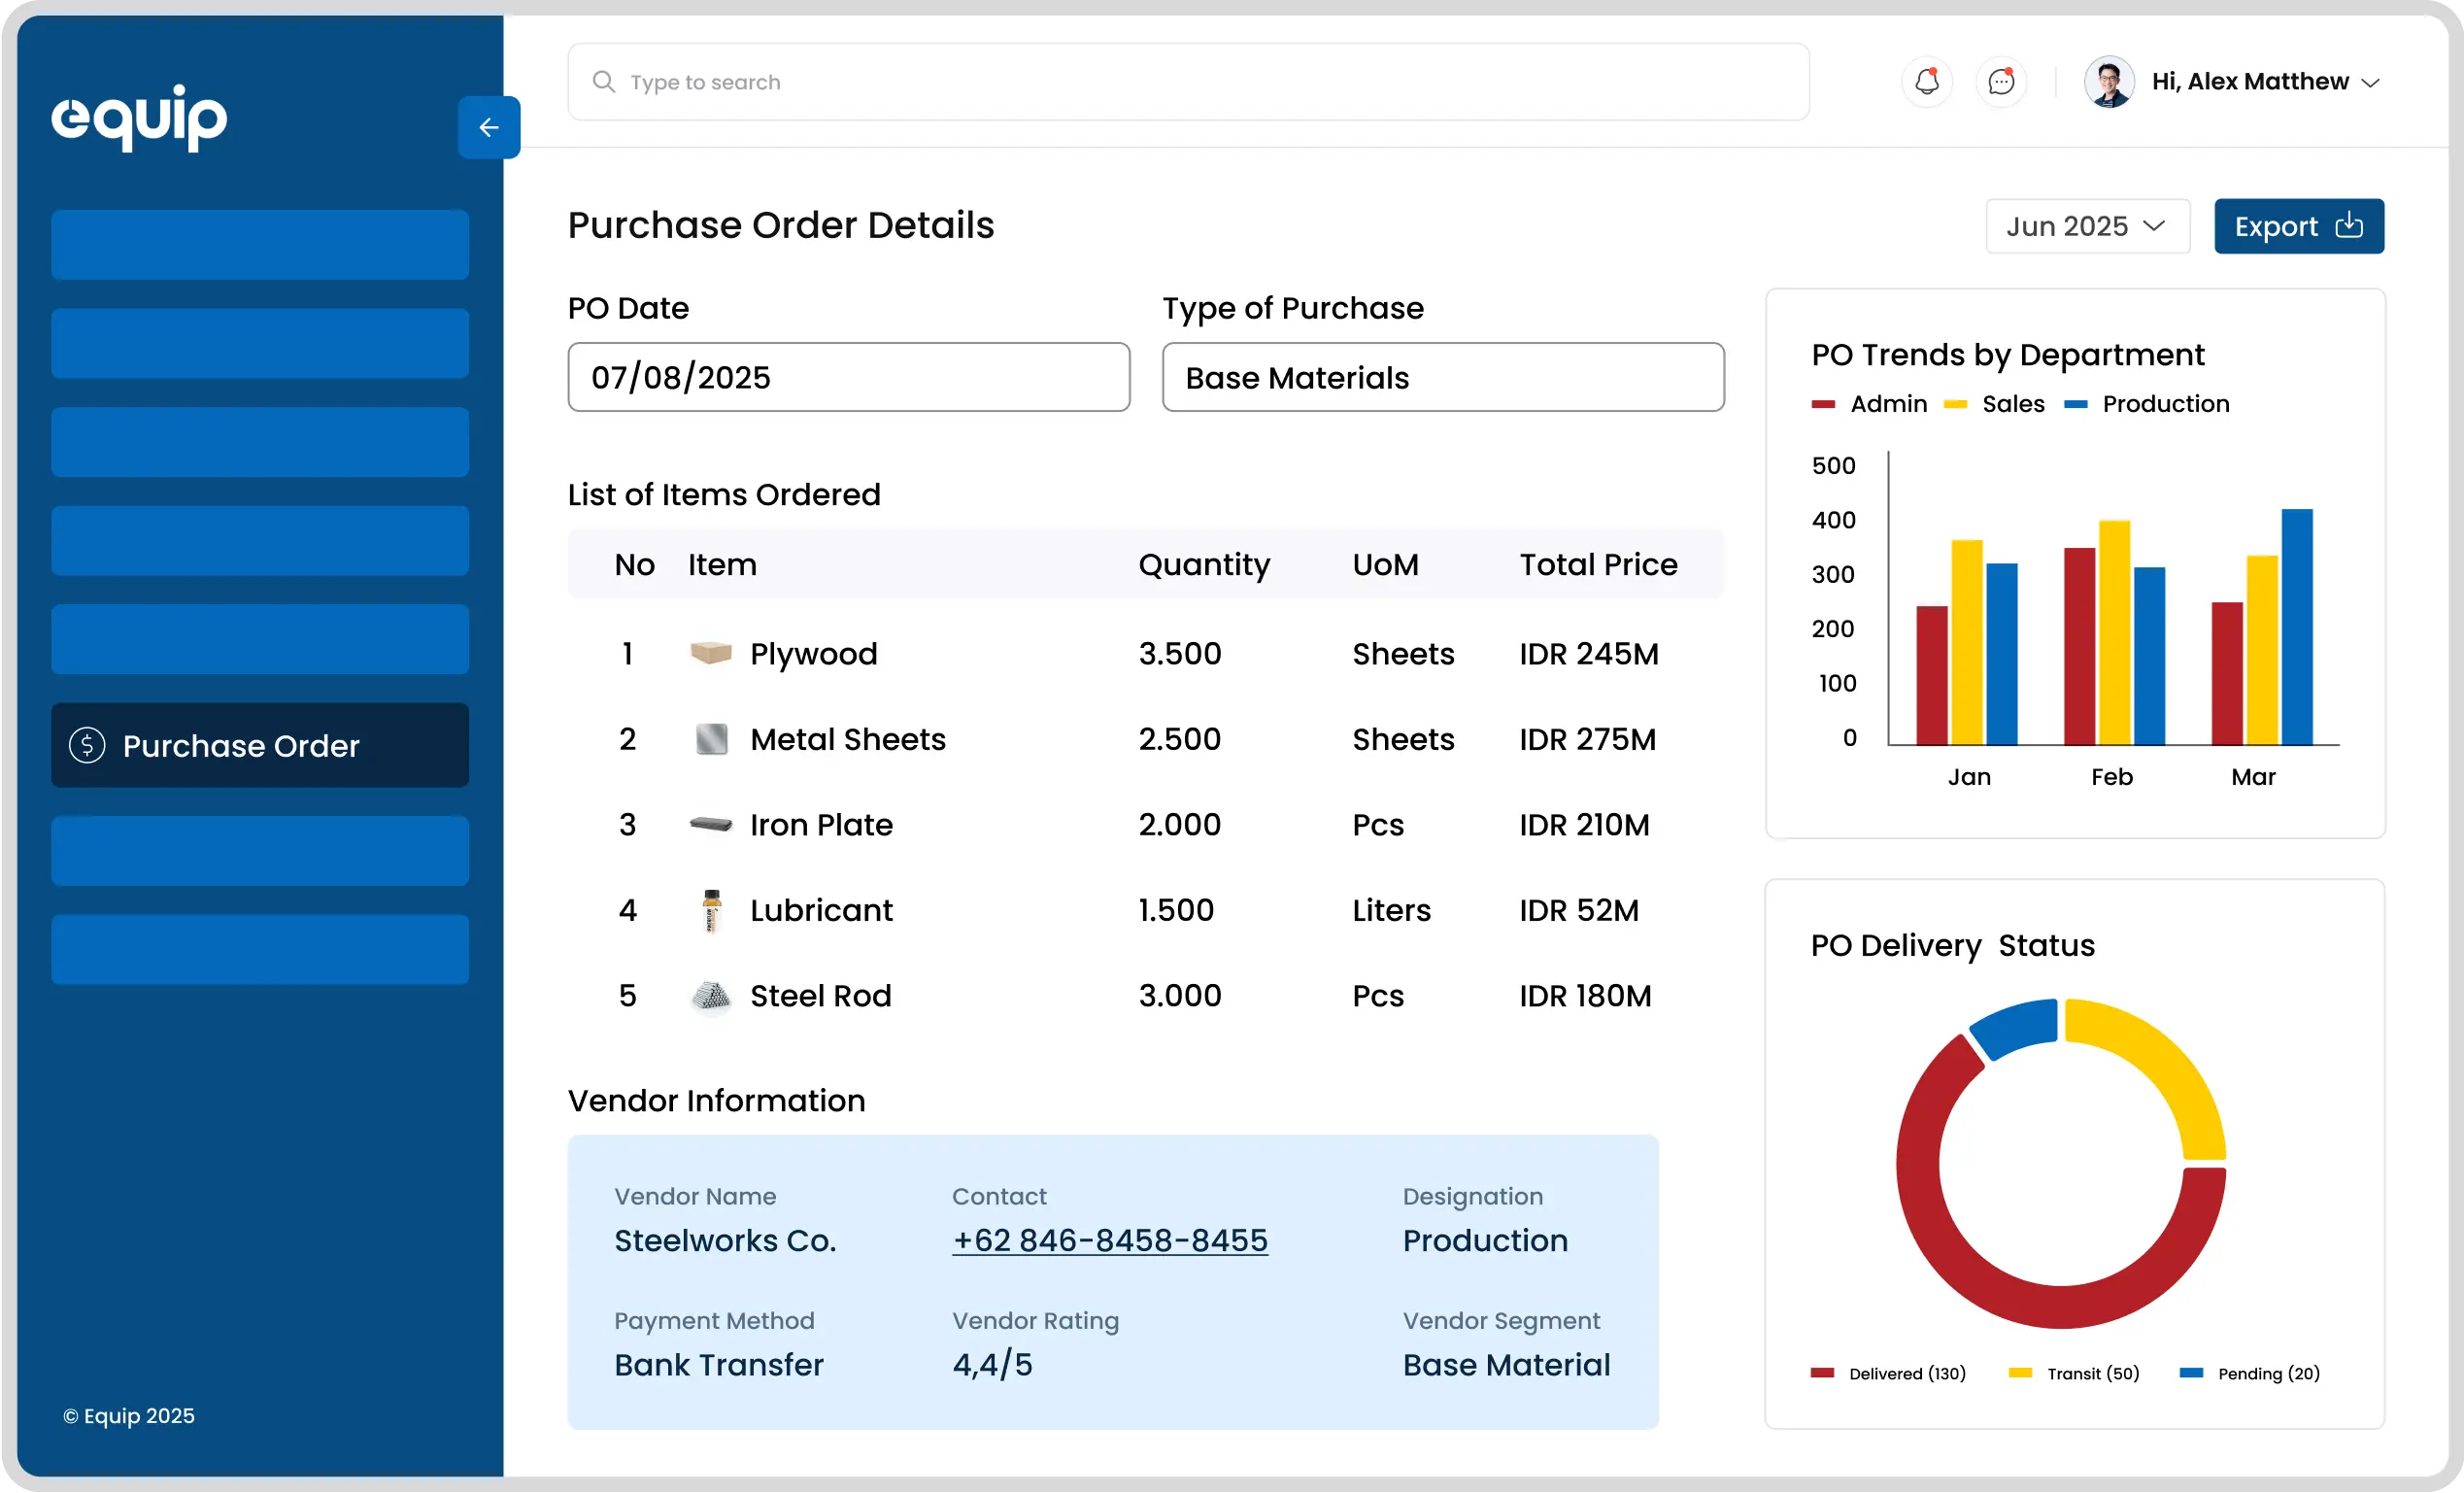Click Alex Matthew's profile avatar
The image size is (2464, 1493).
click(2109, 82)
